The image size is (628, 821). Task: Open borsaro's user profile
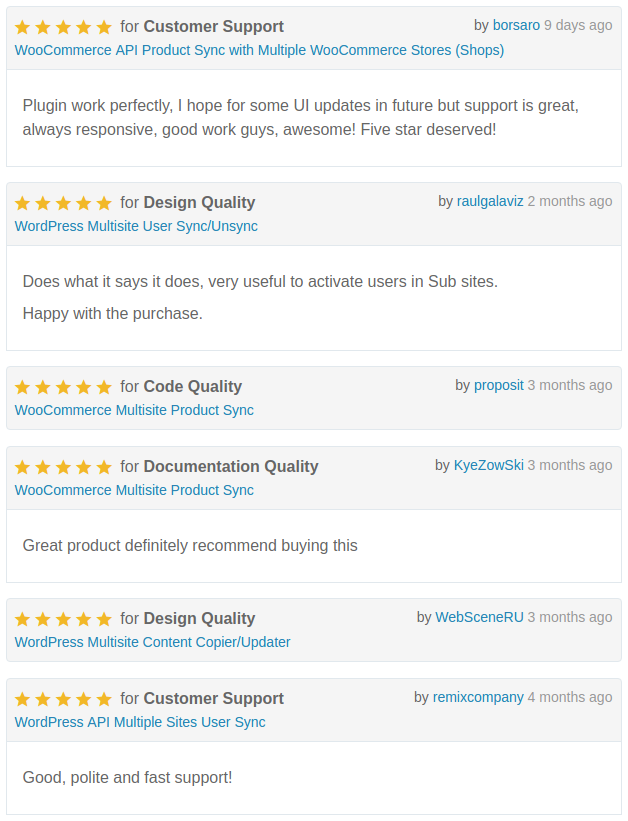[x=516, y=25]
